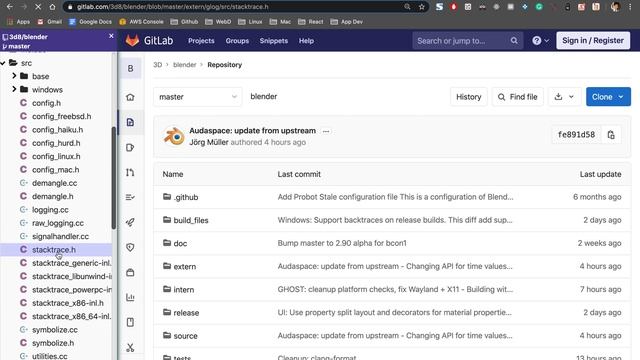
Task: Close the 3d8/blender file tree panel
Action: (111, 36)
